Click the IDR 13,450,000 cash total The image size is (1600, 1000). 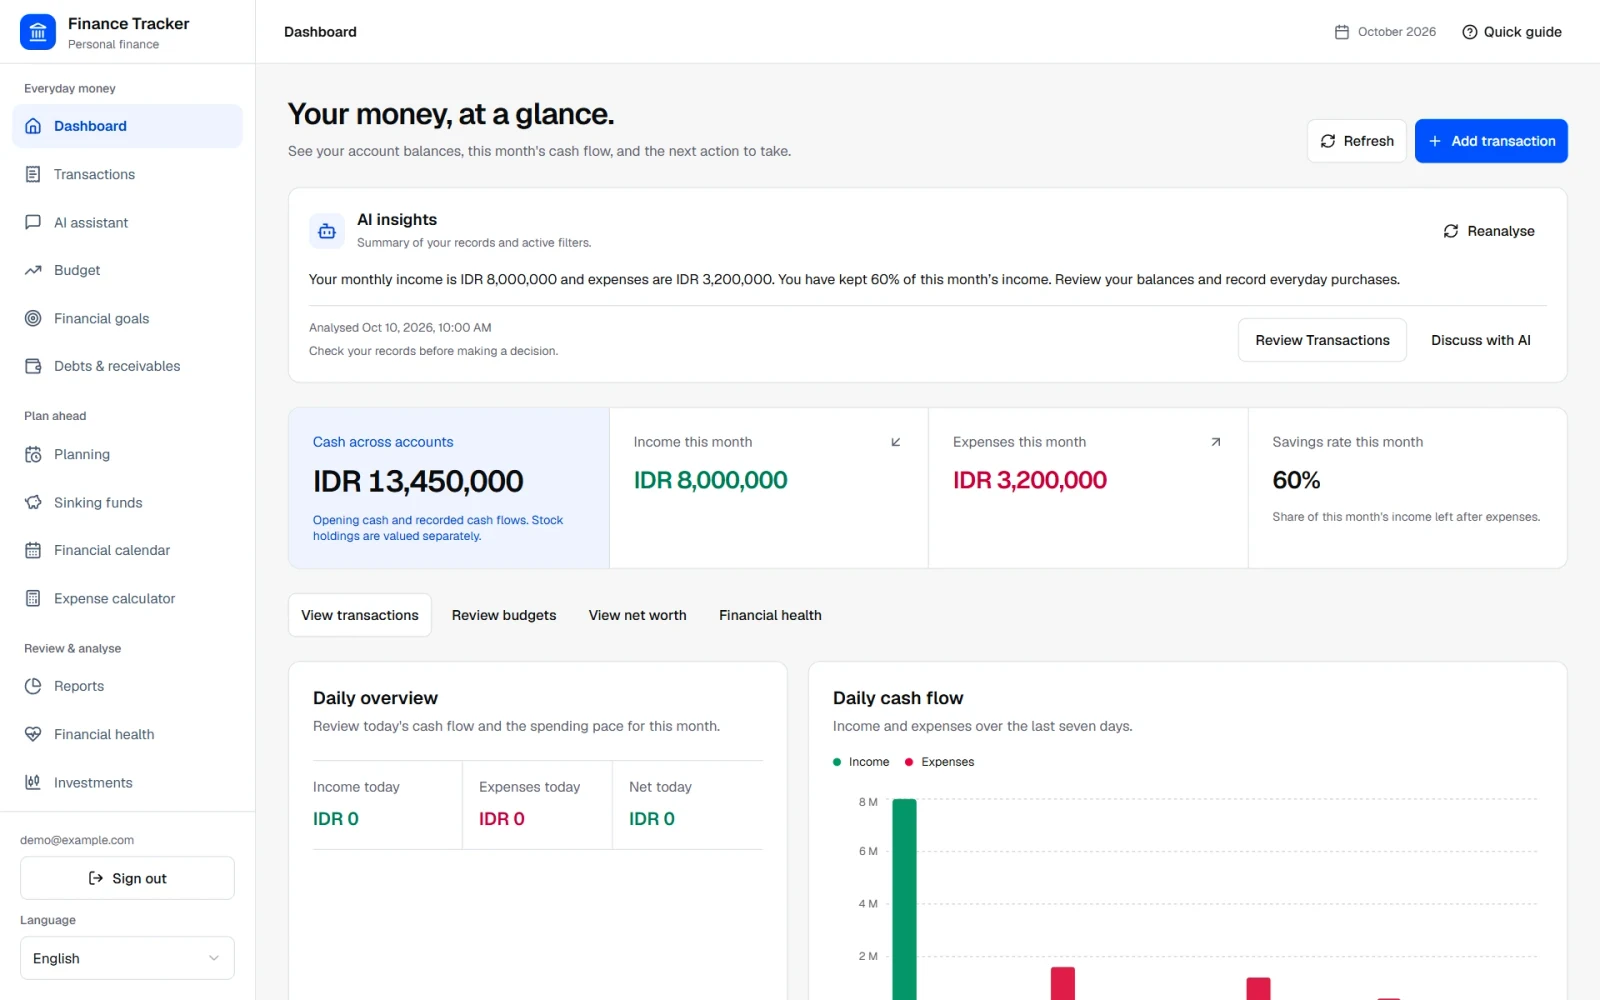418,481
